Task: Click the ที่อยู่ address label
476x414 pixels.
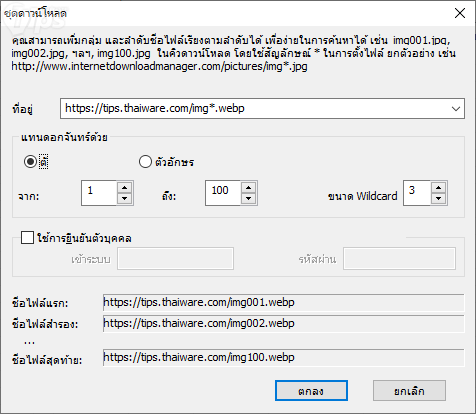Action: tap(22, 109)
